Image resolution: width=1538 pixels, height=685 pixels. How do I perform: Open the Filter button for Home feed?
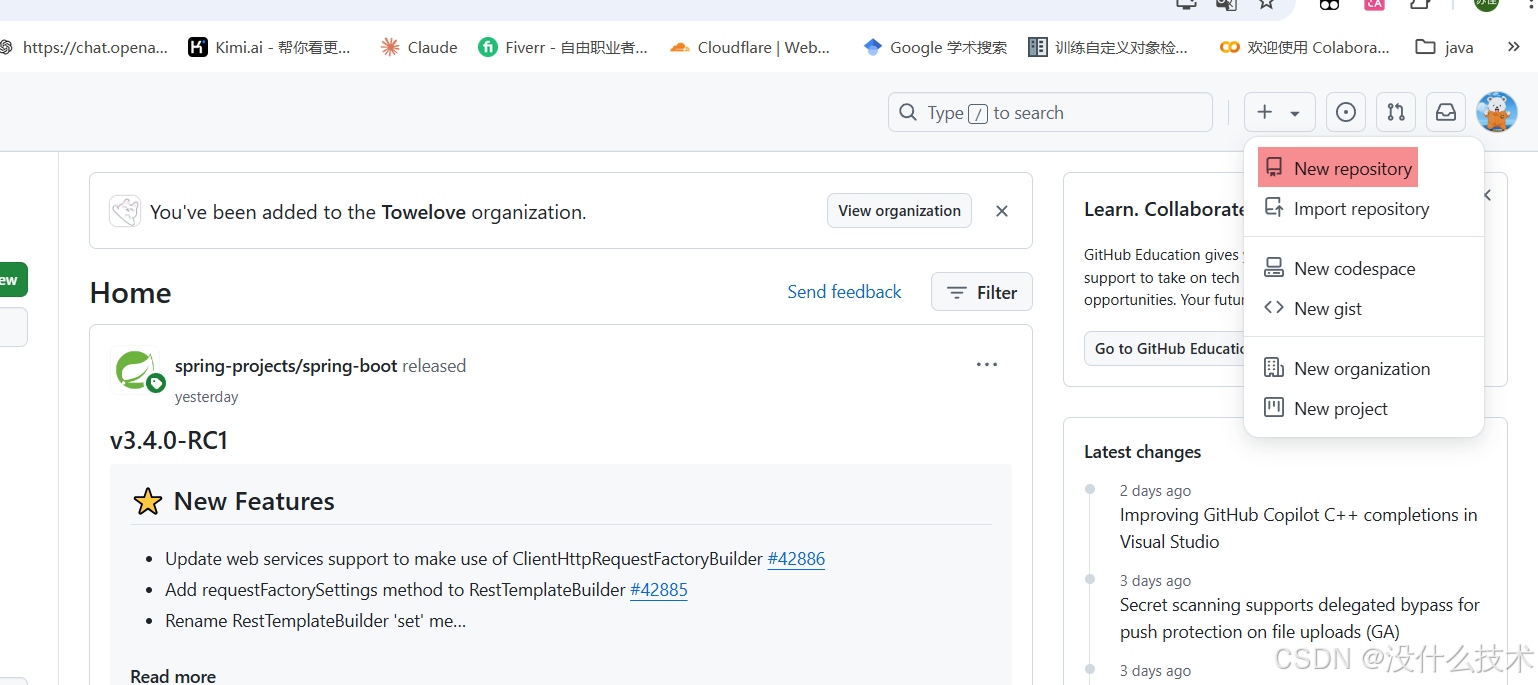(982, 292)
